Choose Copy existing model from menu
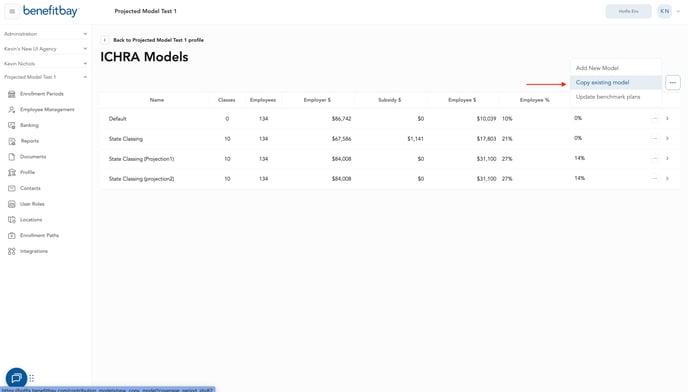This screenshot has height=392, width=688. (x=616, y=83)
